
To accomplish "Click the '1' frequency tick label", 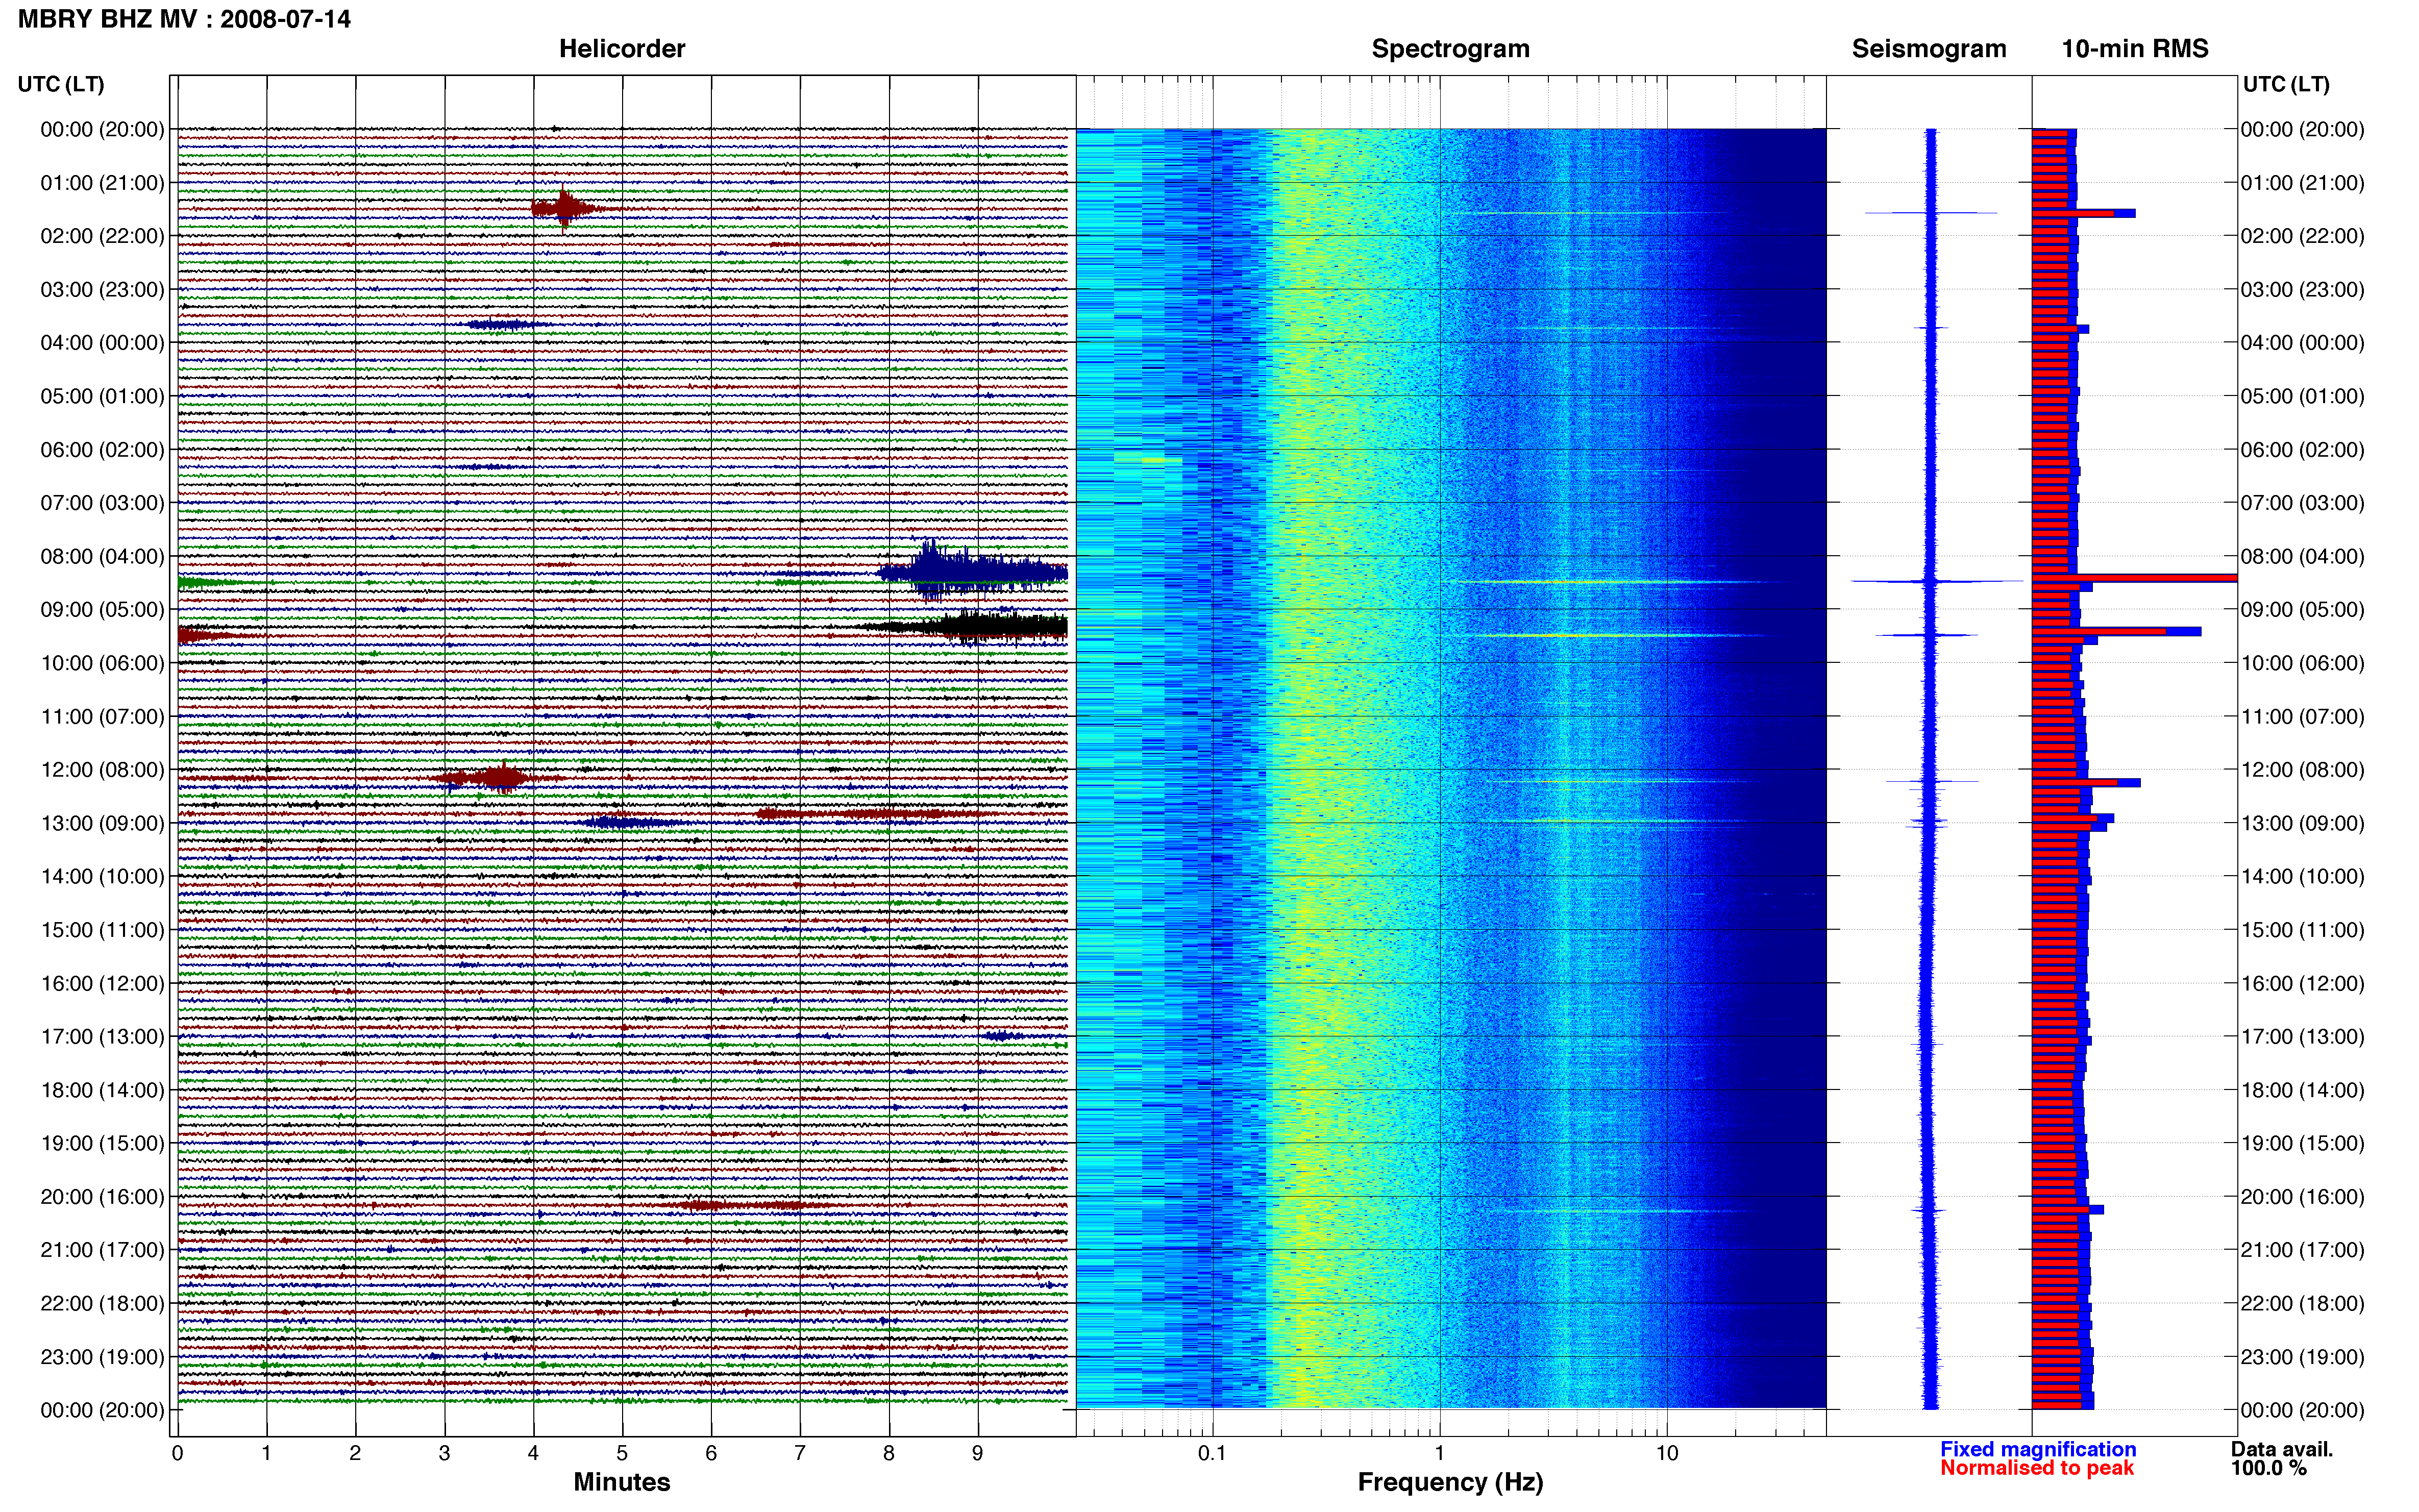I will (x=1439, y=1453).
